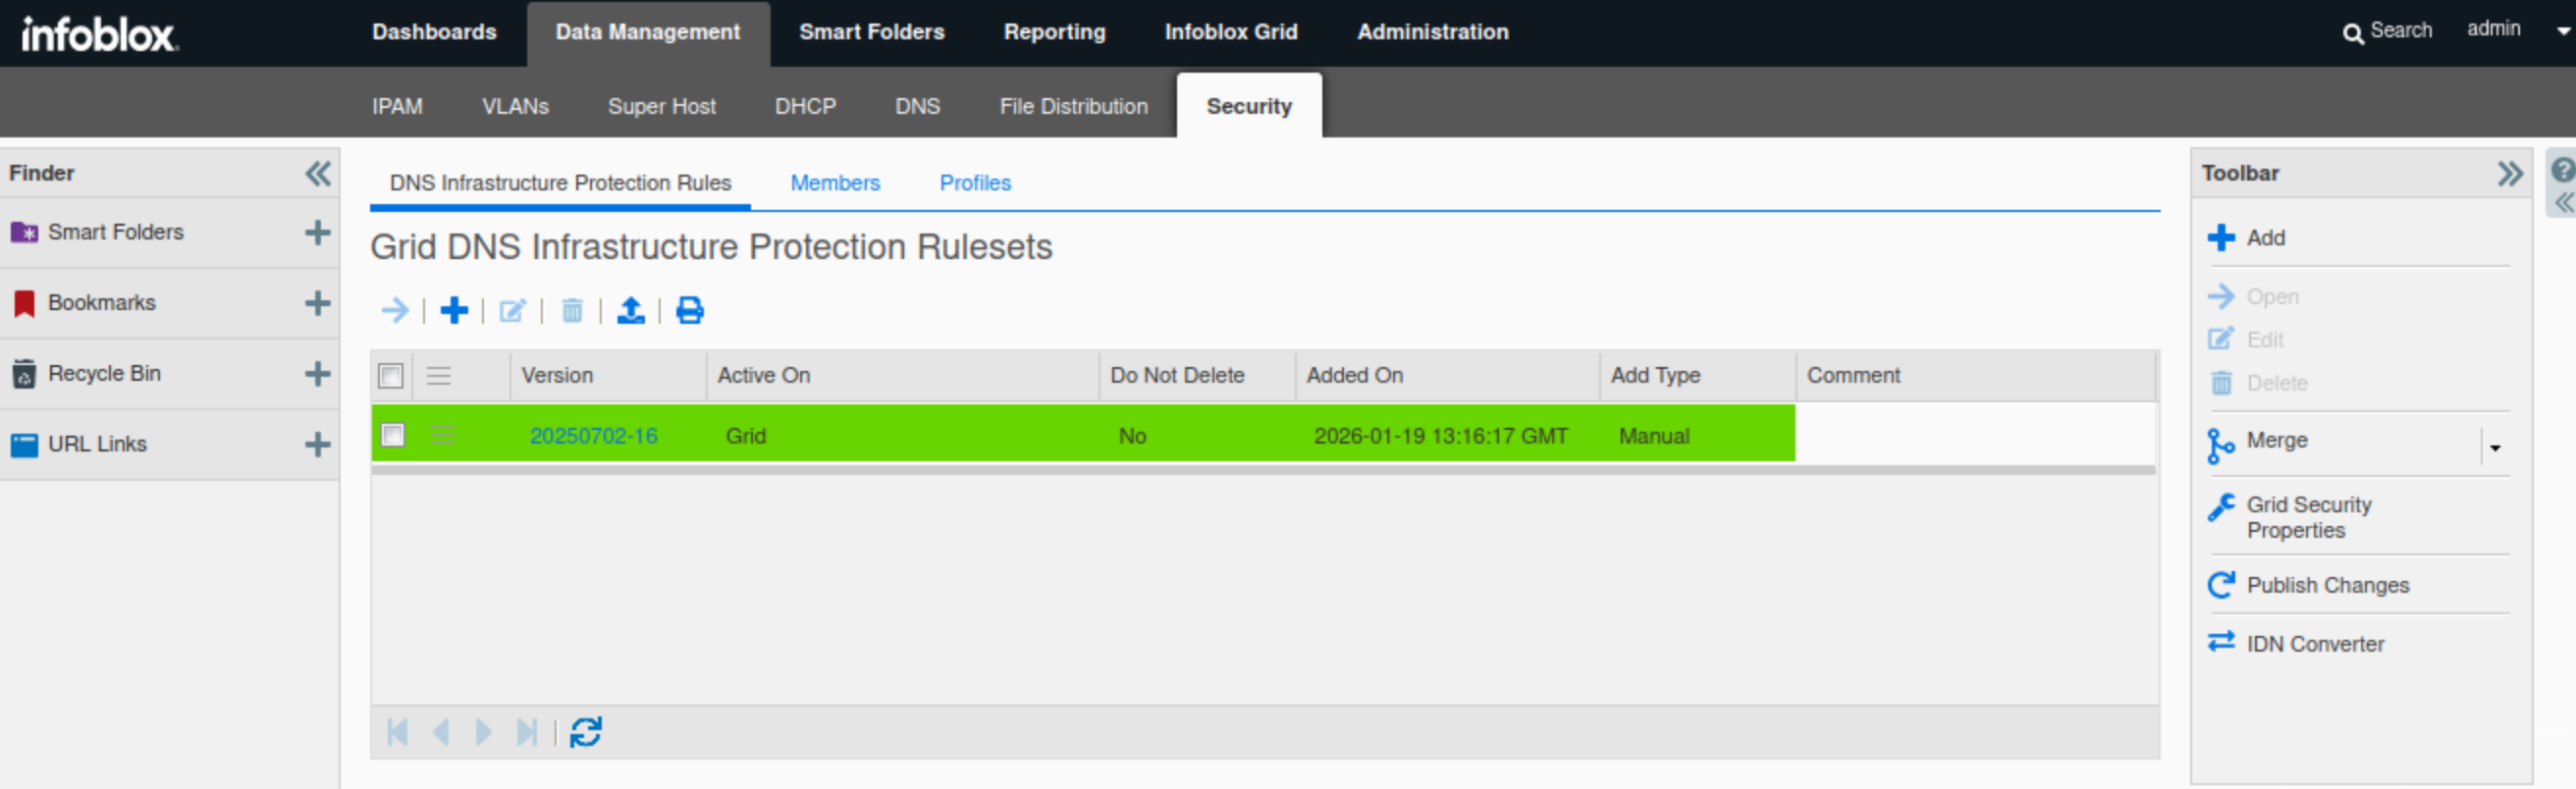The width and height of the screenshot is (2576, 789).
Task: Switch to the Members tab
Action: [x=834, y=183]
